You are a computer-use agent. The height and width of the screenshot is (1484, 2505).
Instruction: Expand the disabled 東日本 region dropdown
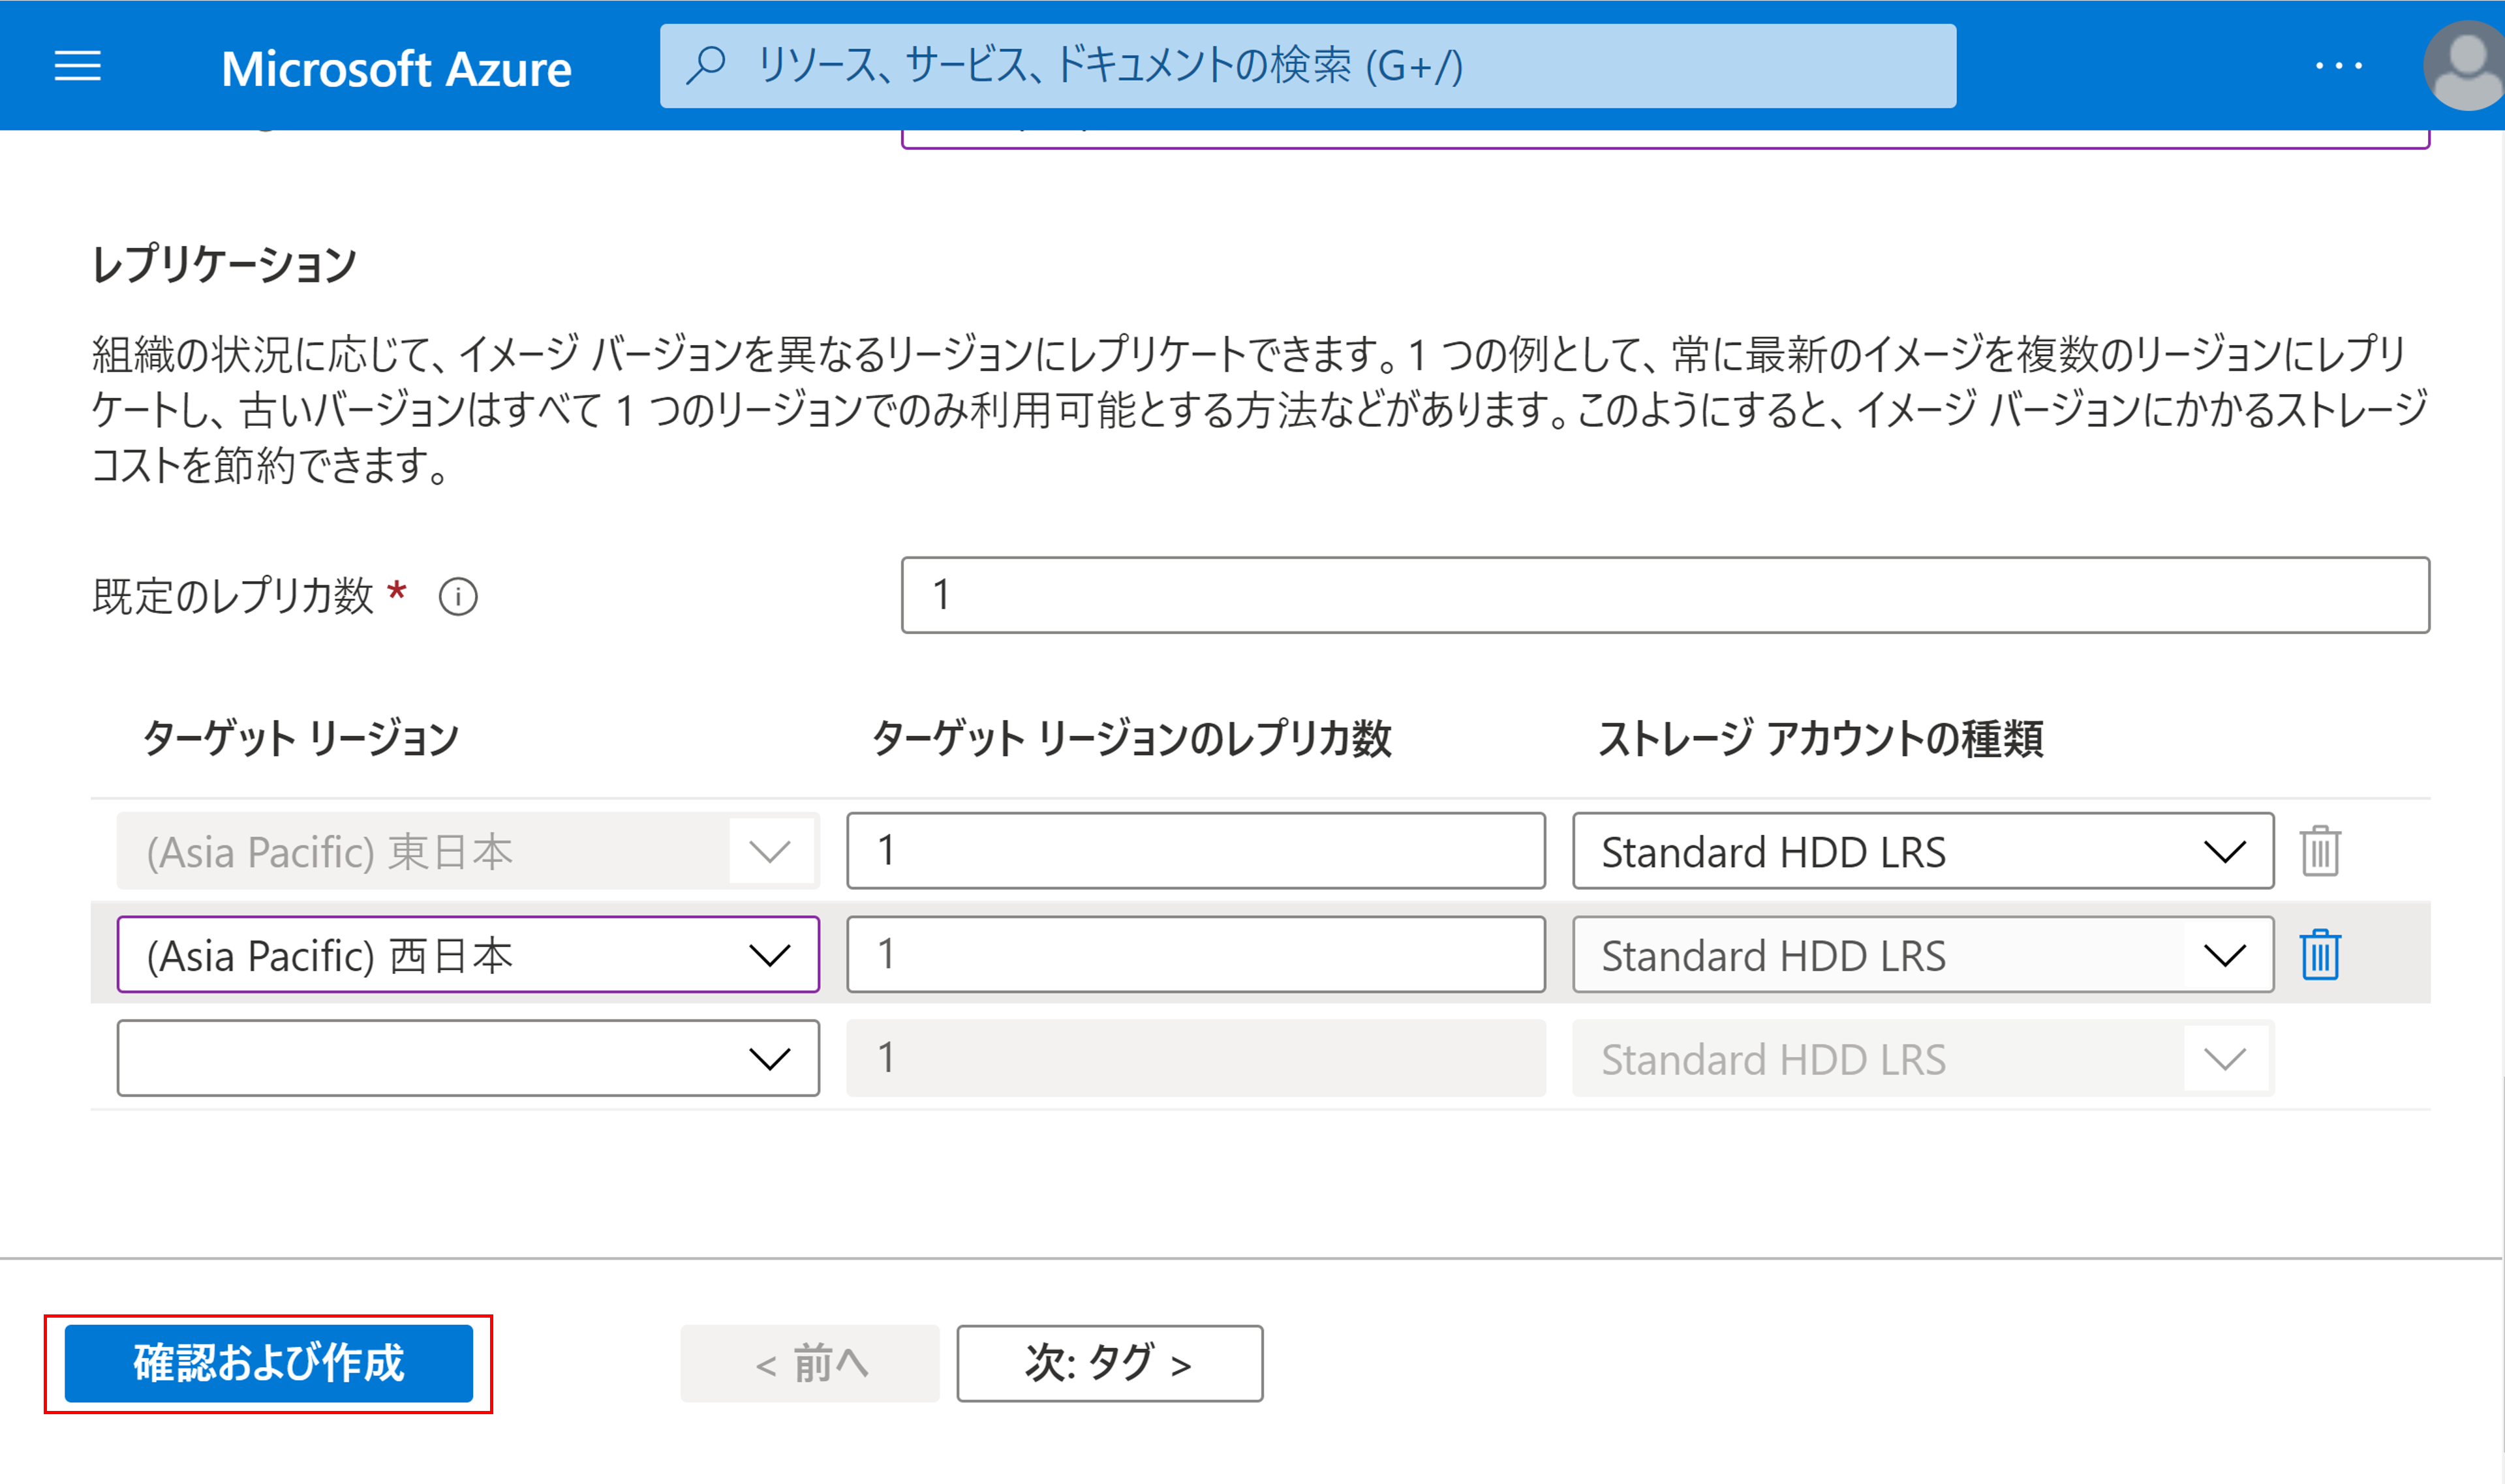coord(768,851)
